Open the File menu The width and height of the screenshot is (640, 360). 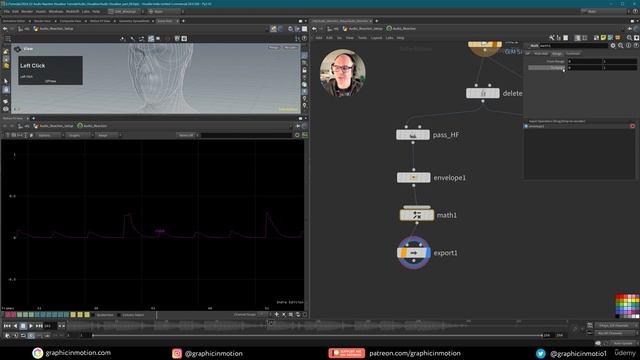pos(7,11)
